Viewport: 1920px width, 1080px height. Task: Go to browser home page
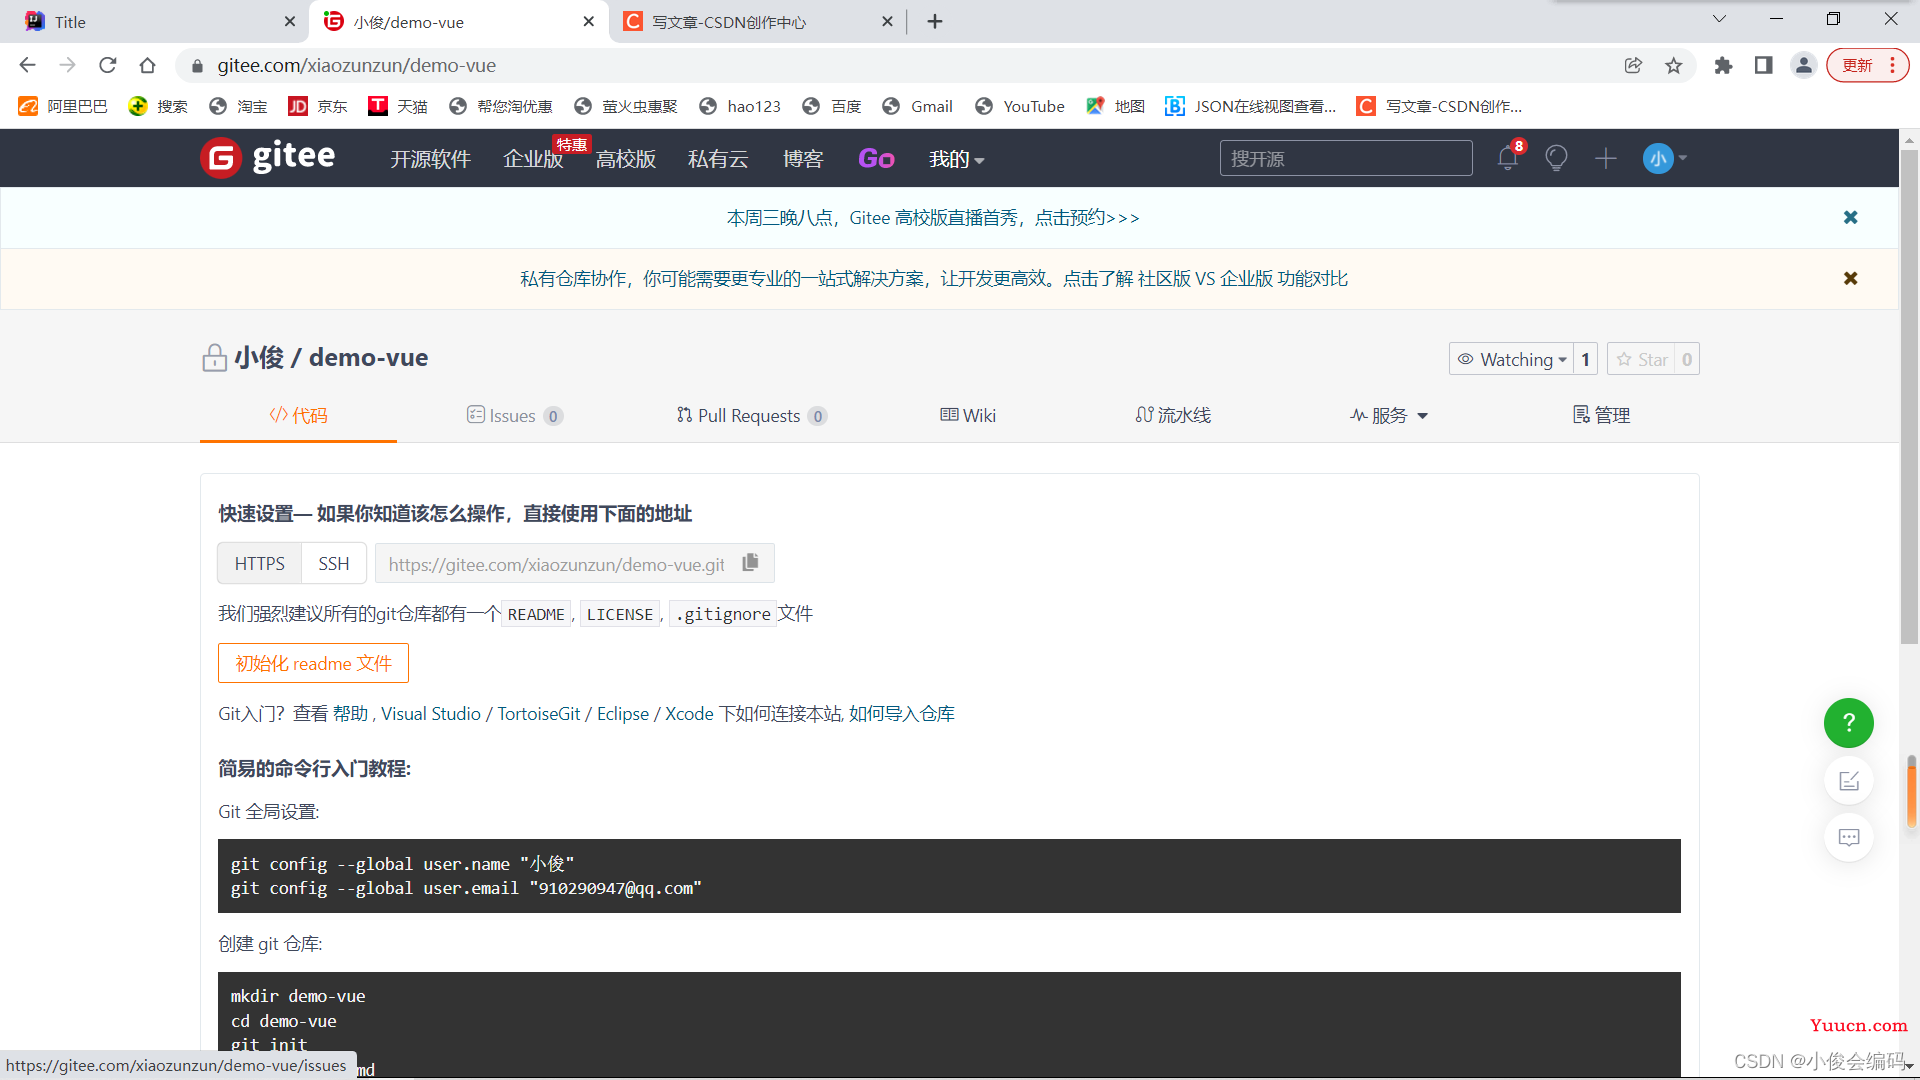click(148, 65)
